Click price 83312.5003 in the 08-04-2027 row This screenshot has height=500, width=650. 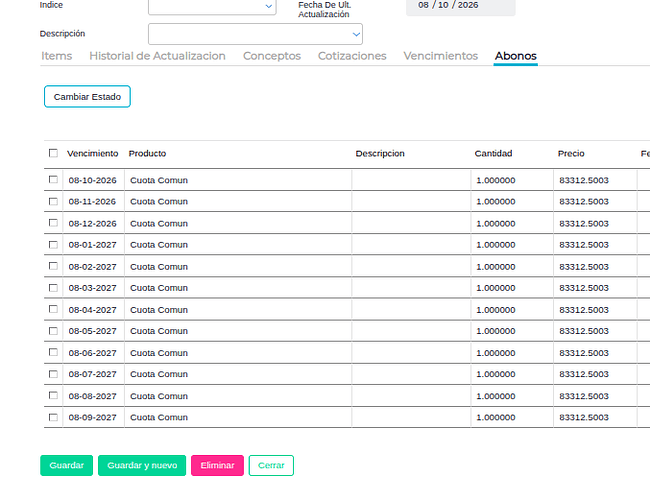click(584, 310)
